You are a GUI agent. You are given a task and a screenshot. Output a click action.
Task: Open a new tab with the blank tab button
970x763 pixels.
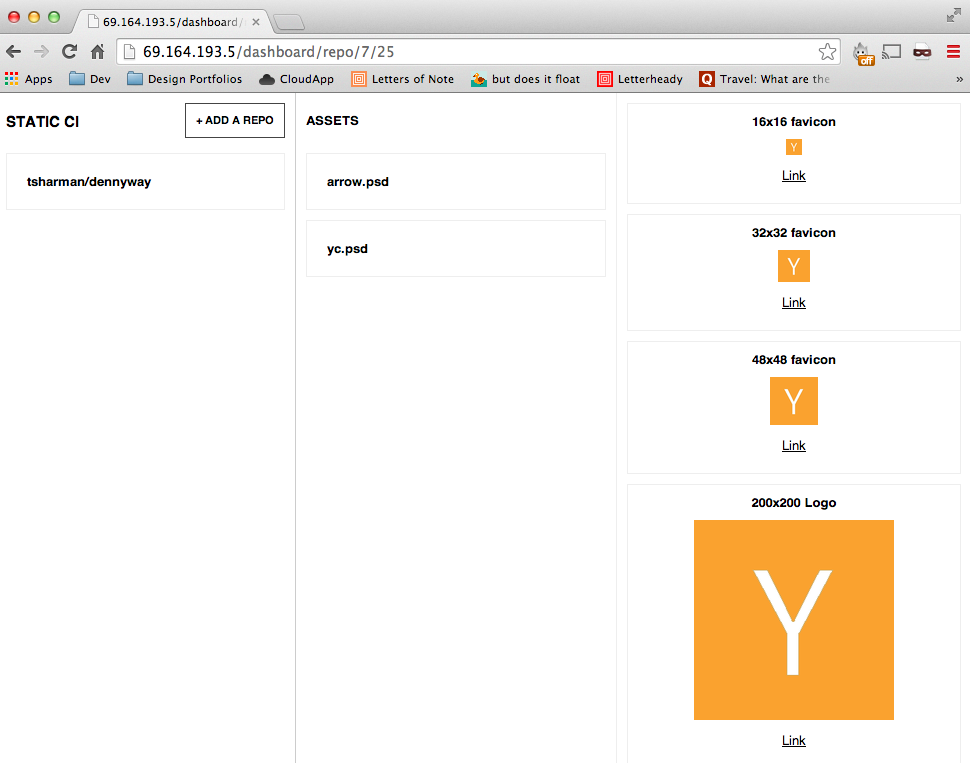coord(289,23)
